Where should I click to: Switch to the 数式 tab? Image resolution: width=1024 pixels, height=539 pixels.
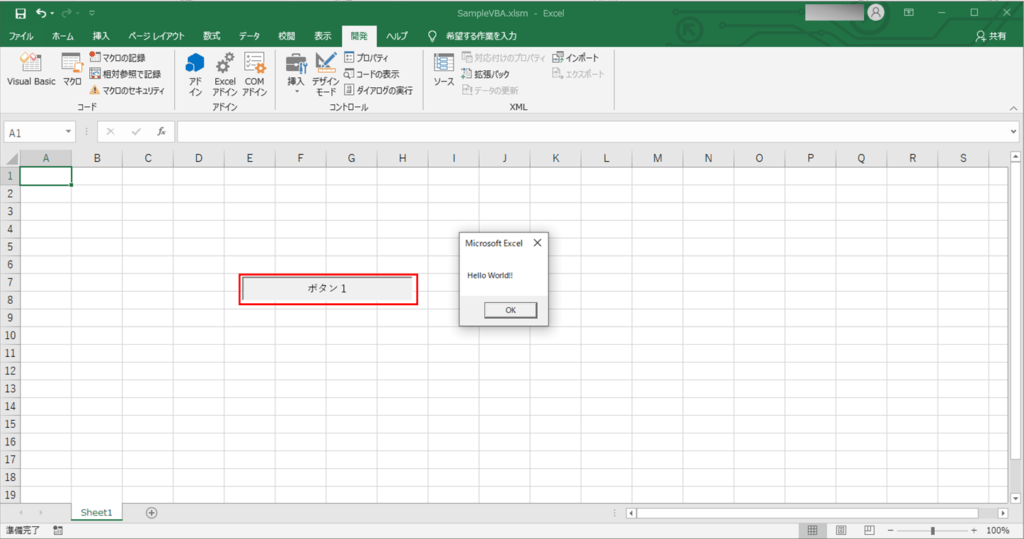pyautogui.click(x=212, y=36)
